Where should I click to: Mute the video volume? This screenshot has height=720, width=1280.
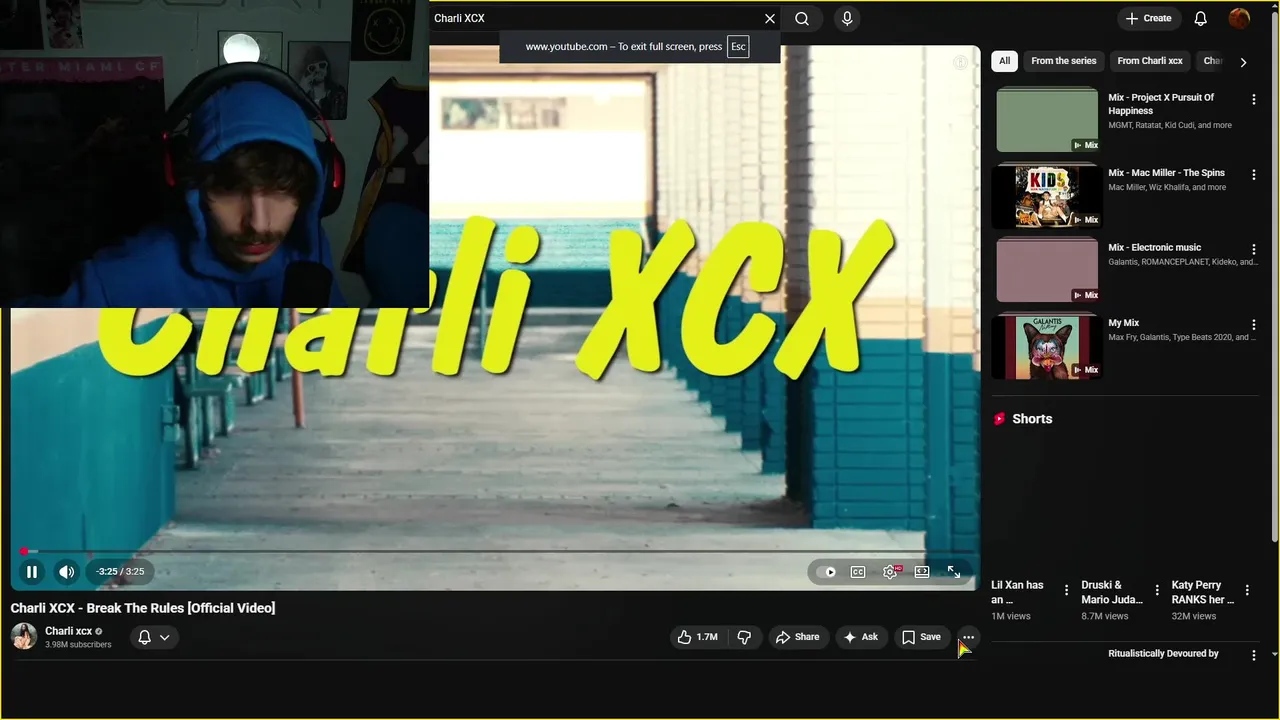click(x=66, y=572)
